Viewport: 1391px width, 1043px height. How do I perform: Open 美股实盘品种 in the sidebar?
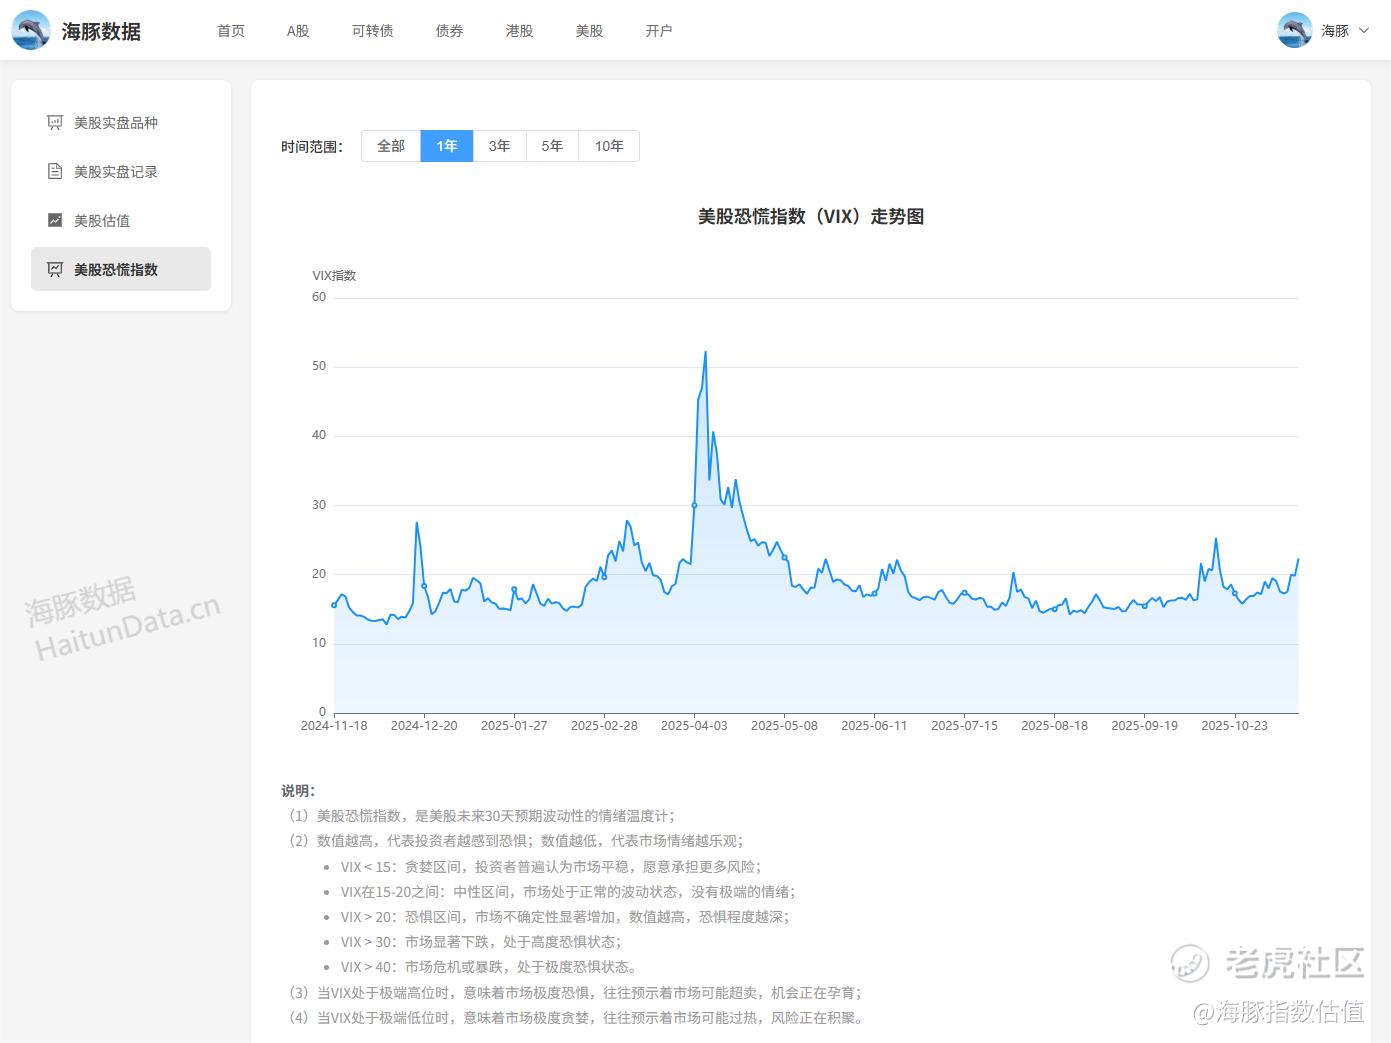(x=121, y=123)
